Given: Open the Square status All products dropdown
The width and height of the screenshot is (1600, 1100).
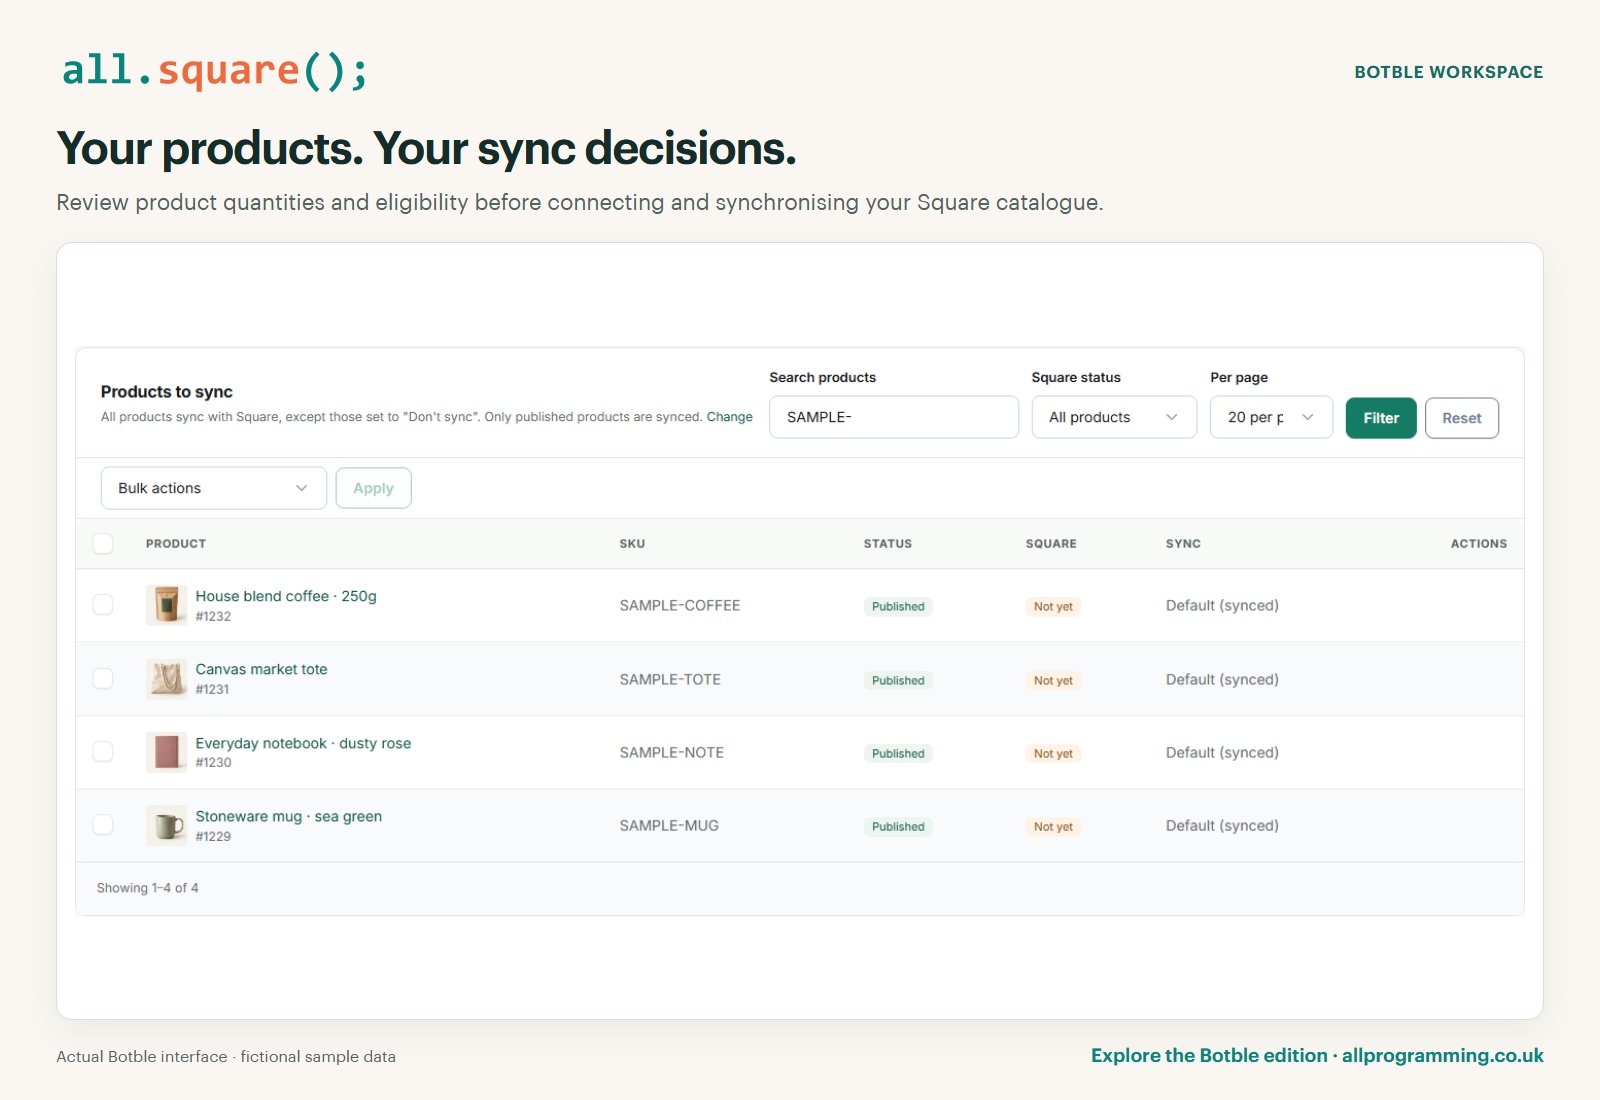Looking at the screenshot, I should 1114,417.
